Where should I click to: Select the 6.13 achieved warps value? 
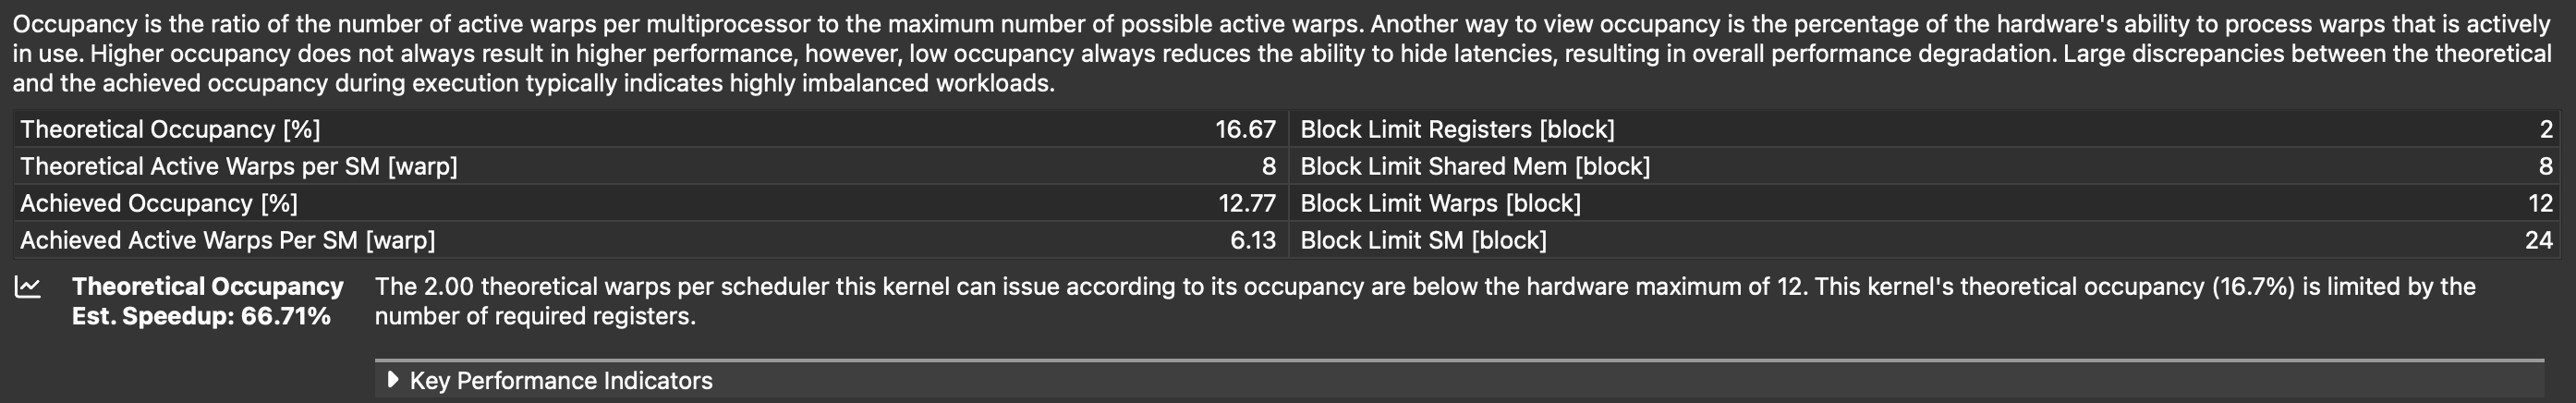click(1252, 241)
